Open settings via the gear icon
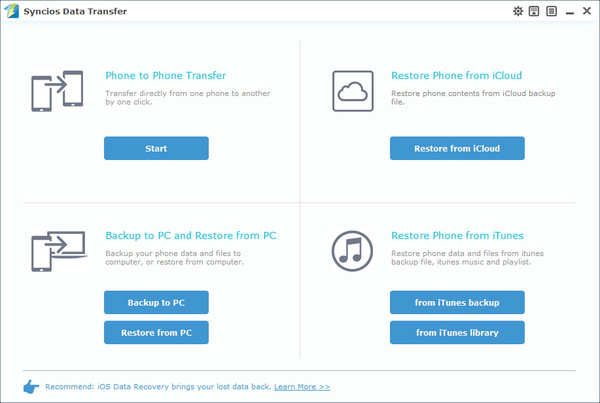 tap(518, 11)
